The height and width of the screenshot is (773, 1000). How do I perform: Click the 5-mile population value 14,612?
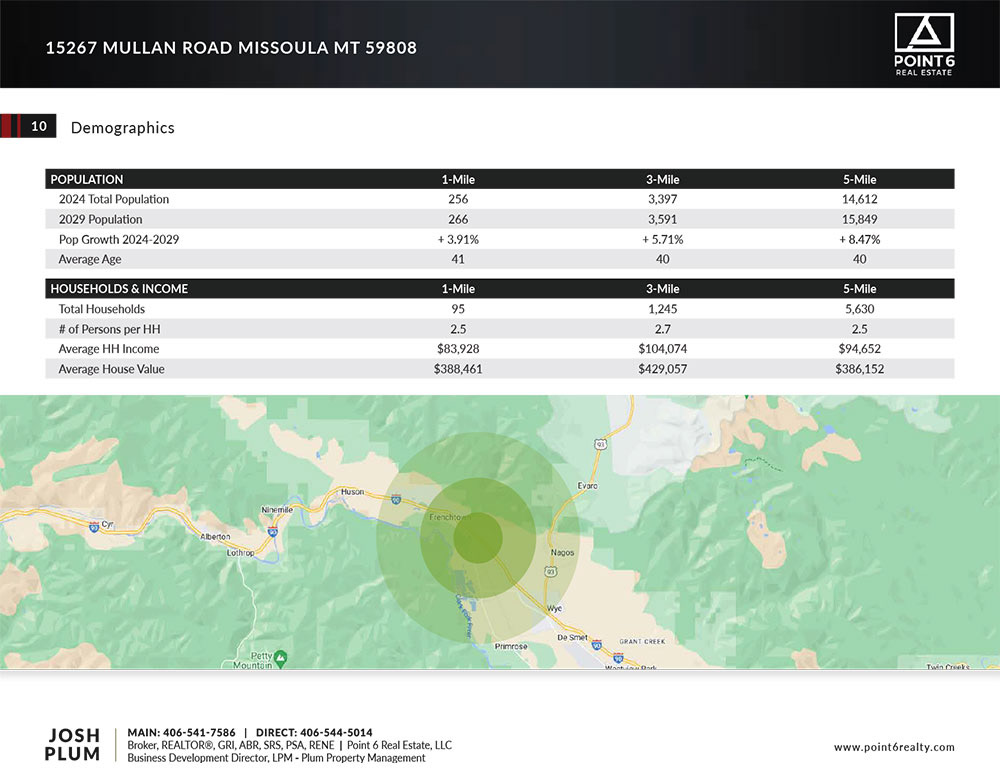coord(860,199)
